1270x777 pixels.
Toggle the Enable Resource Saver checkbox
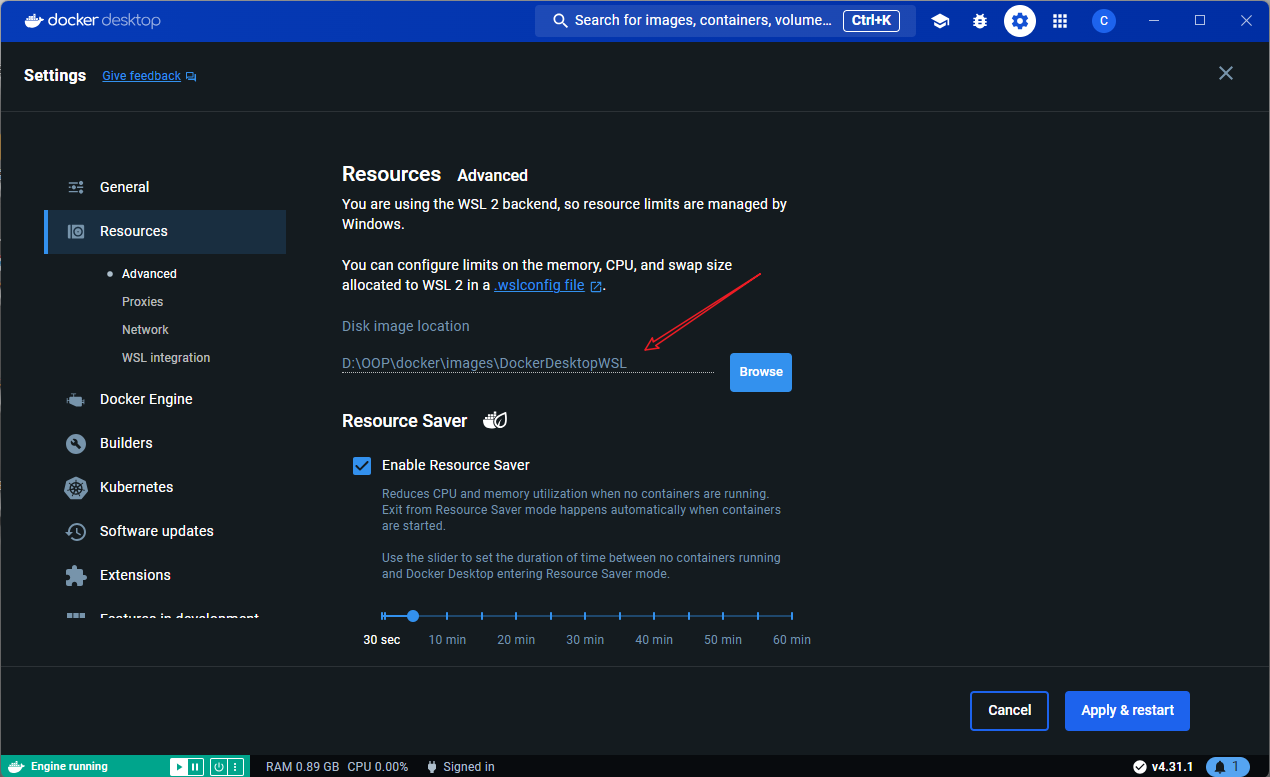[362, 465]
